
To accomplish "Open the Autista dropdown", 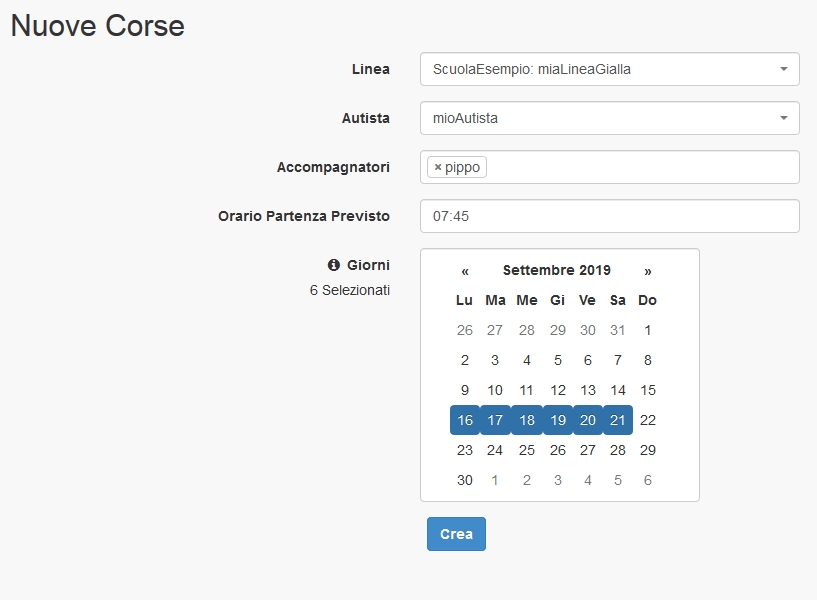I will (x=609, y=118).
